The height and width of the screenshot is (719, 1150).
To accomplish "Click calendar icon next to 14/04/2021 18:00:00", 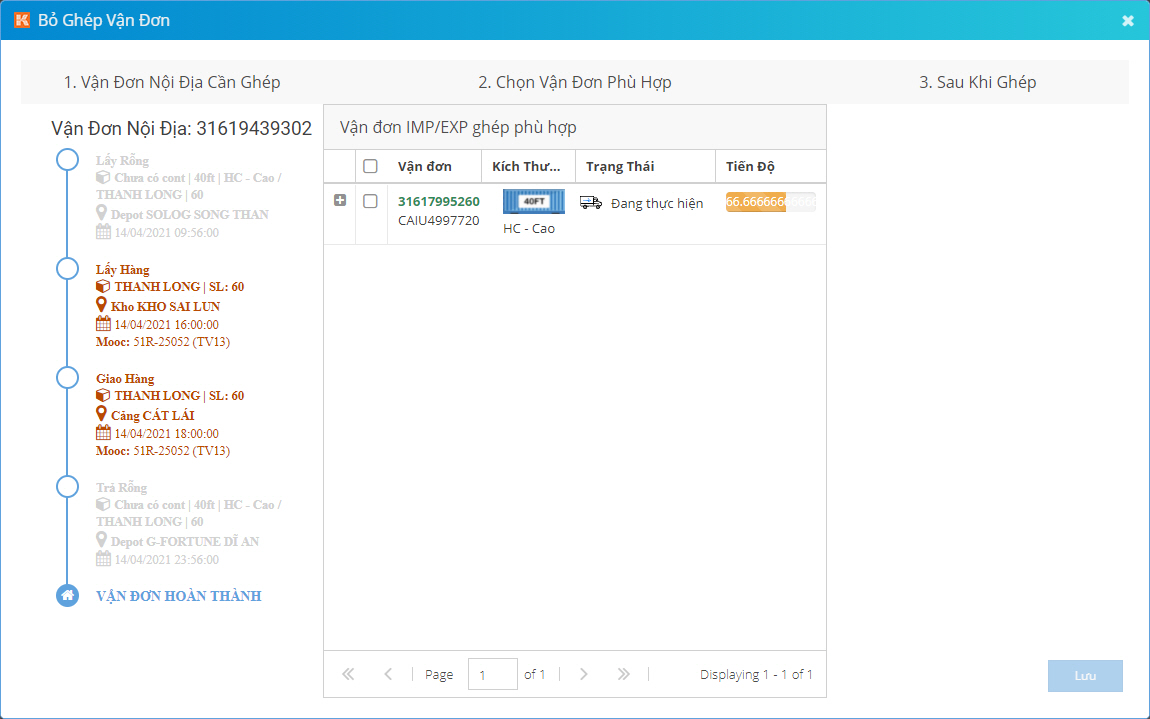I will [x=103, y=433].
